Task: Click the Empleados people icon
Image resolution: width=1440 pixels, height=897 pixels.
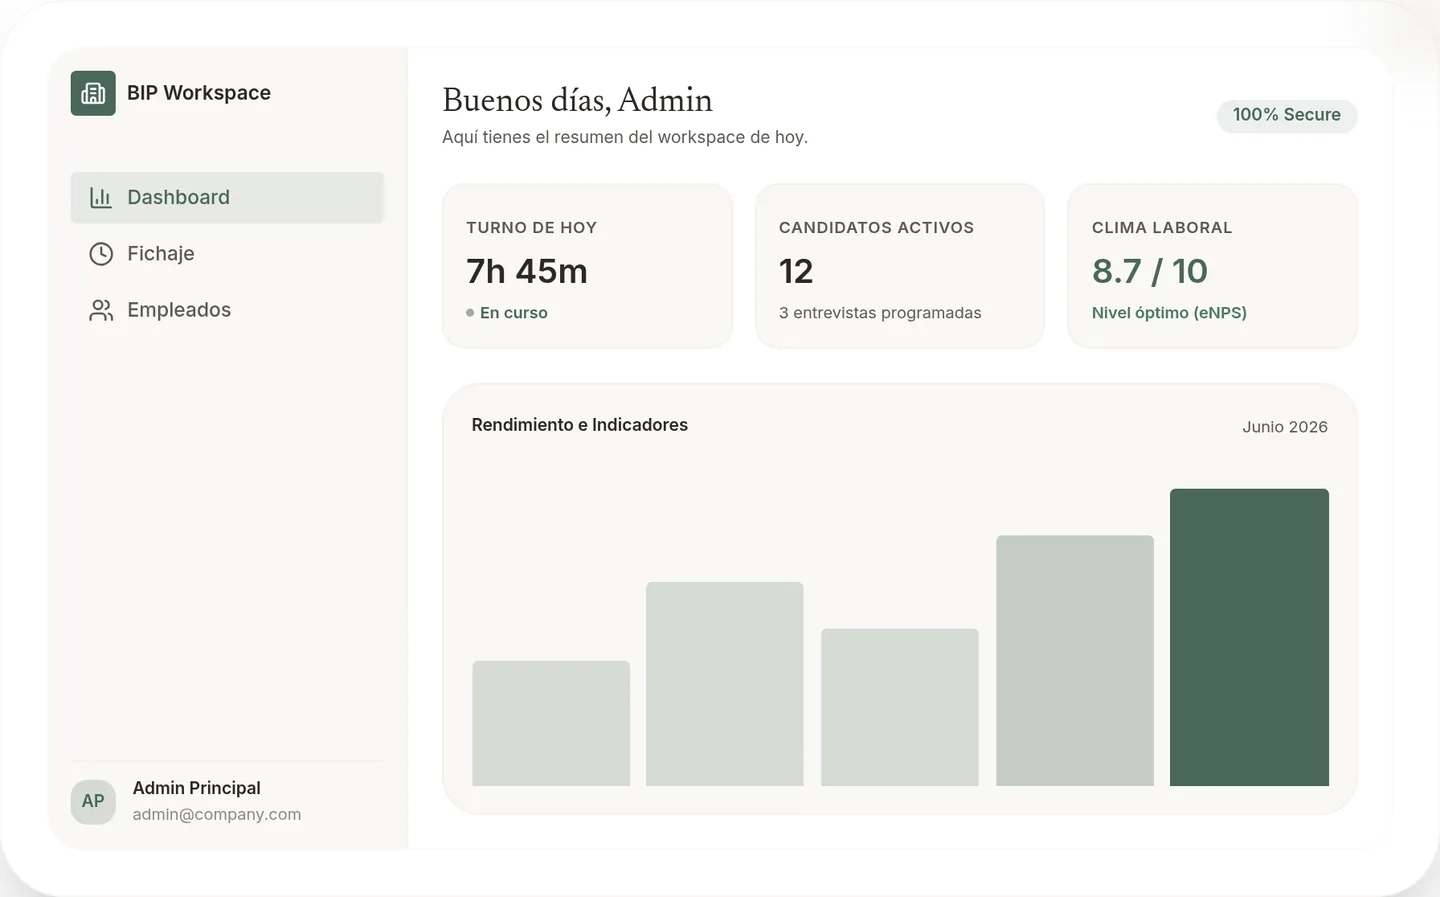Action: [x=101, y=310]
